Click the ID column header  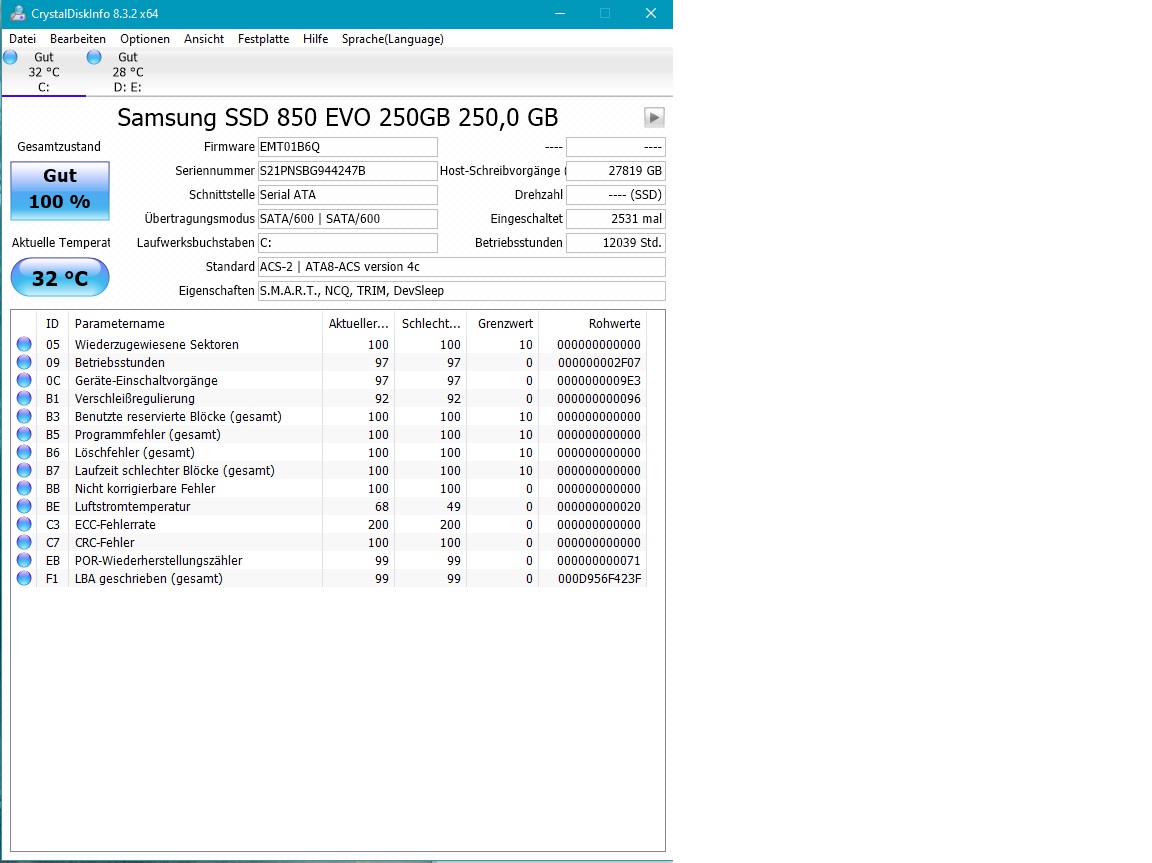point(52,324)
